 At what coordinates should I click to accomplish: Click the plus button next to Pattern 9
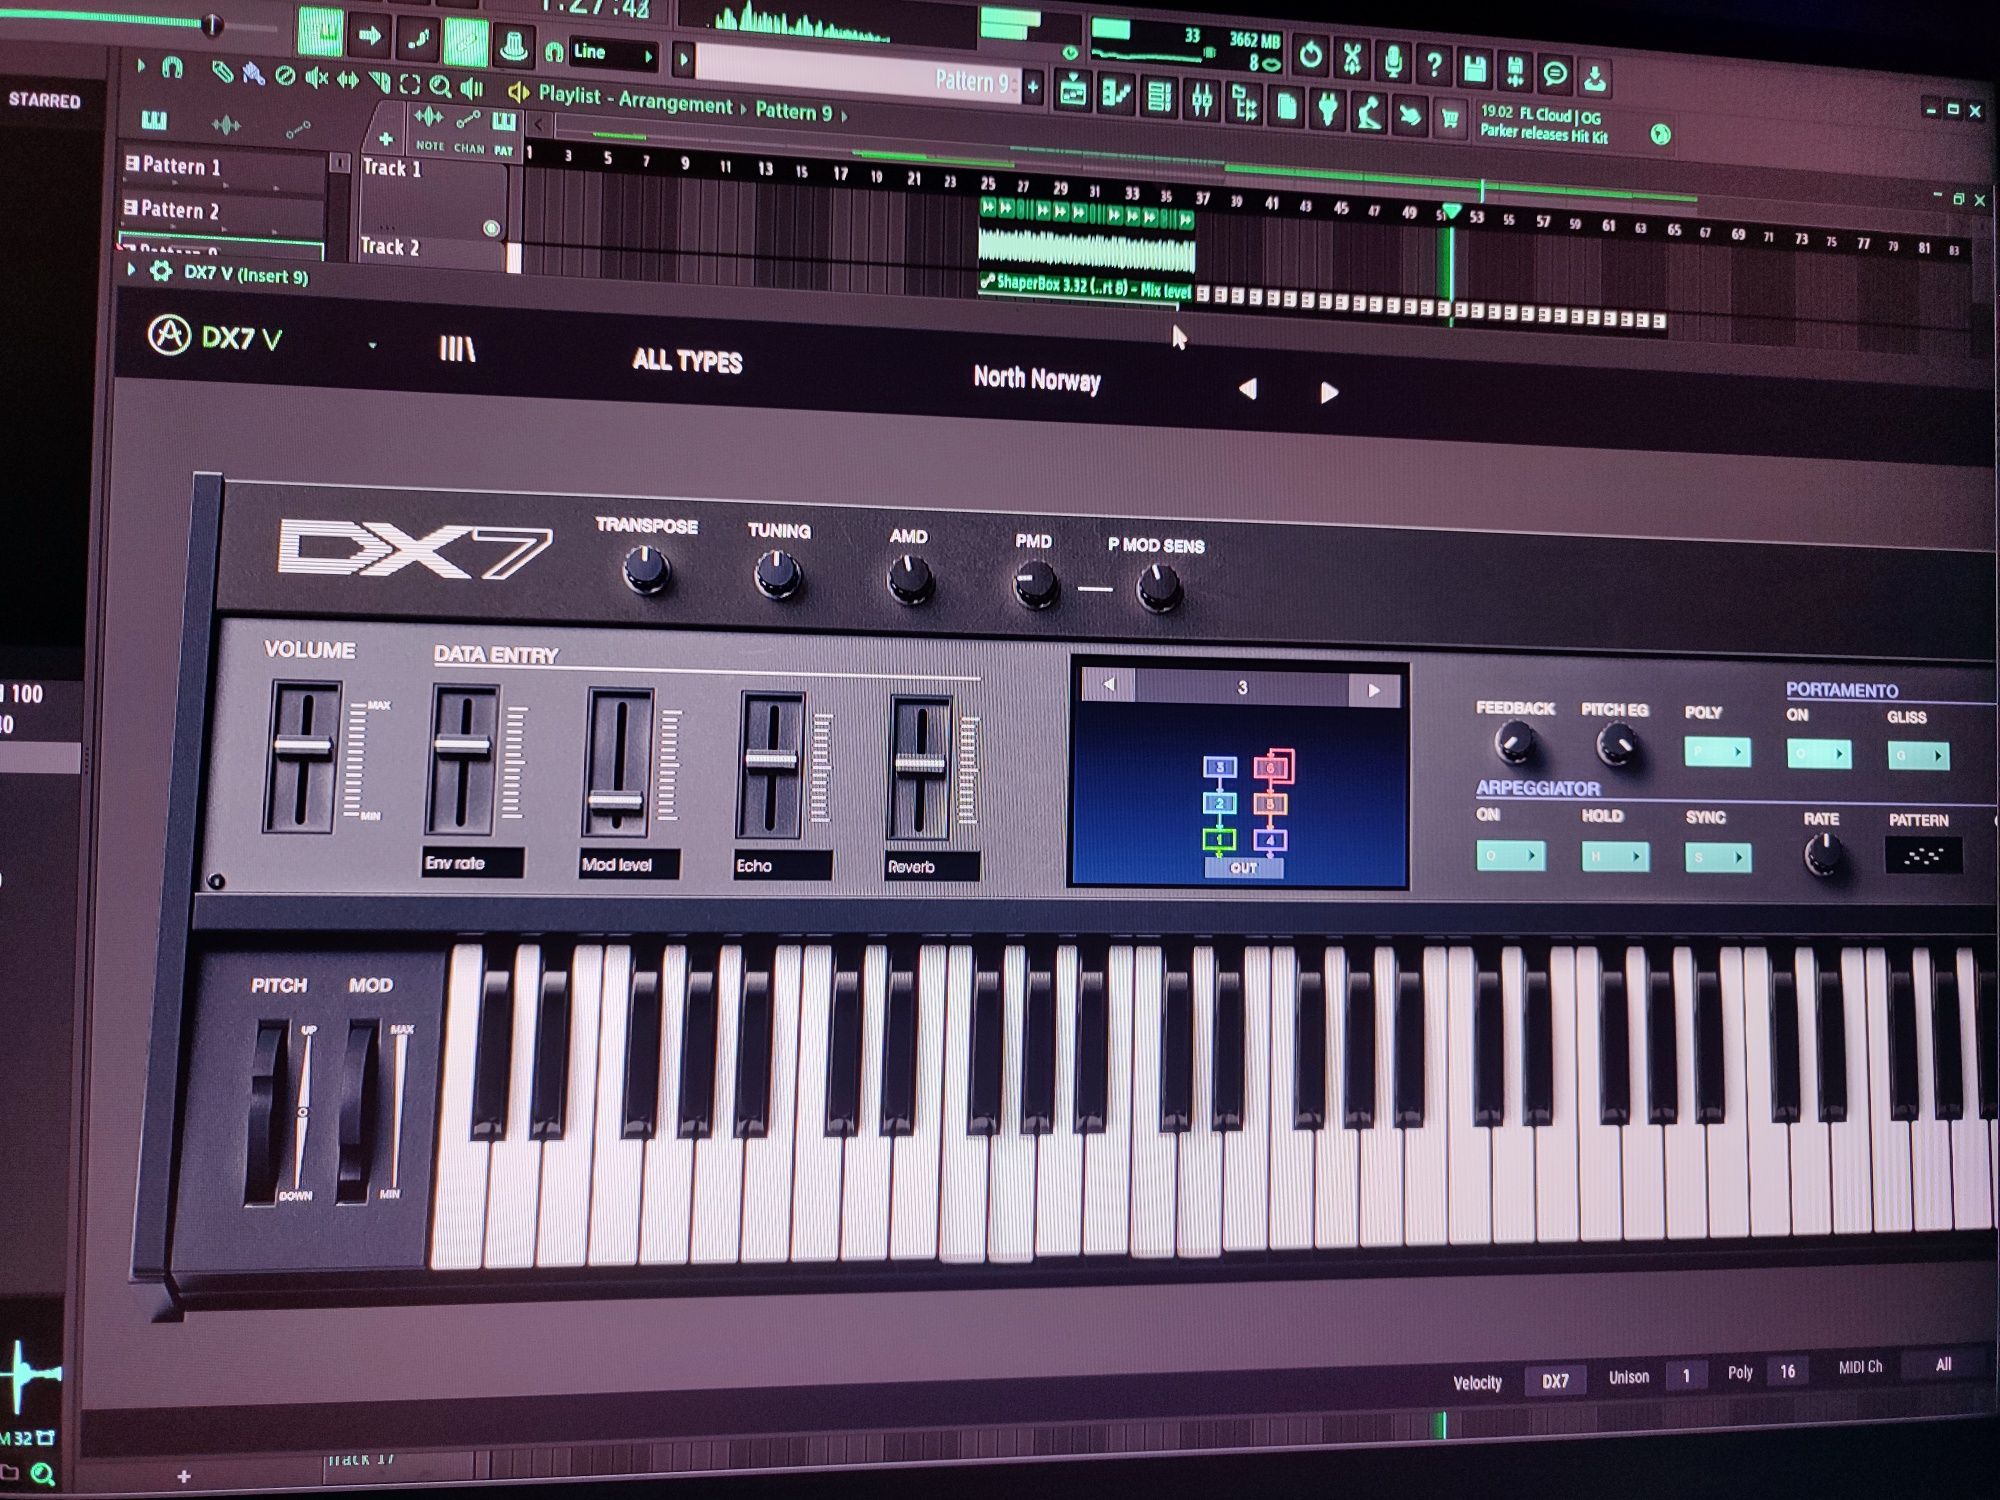[1032, 87]
